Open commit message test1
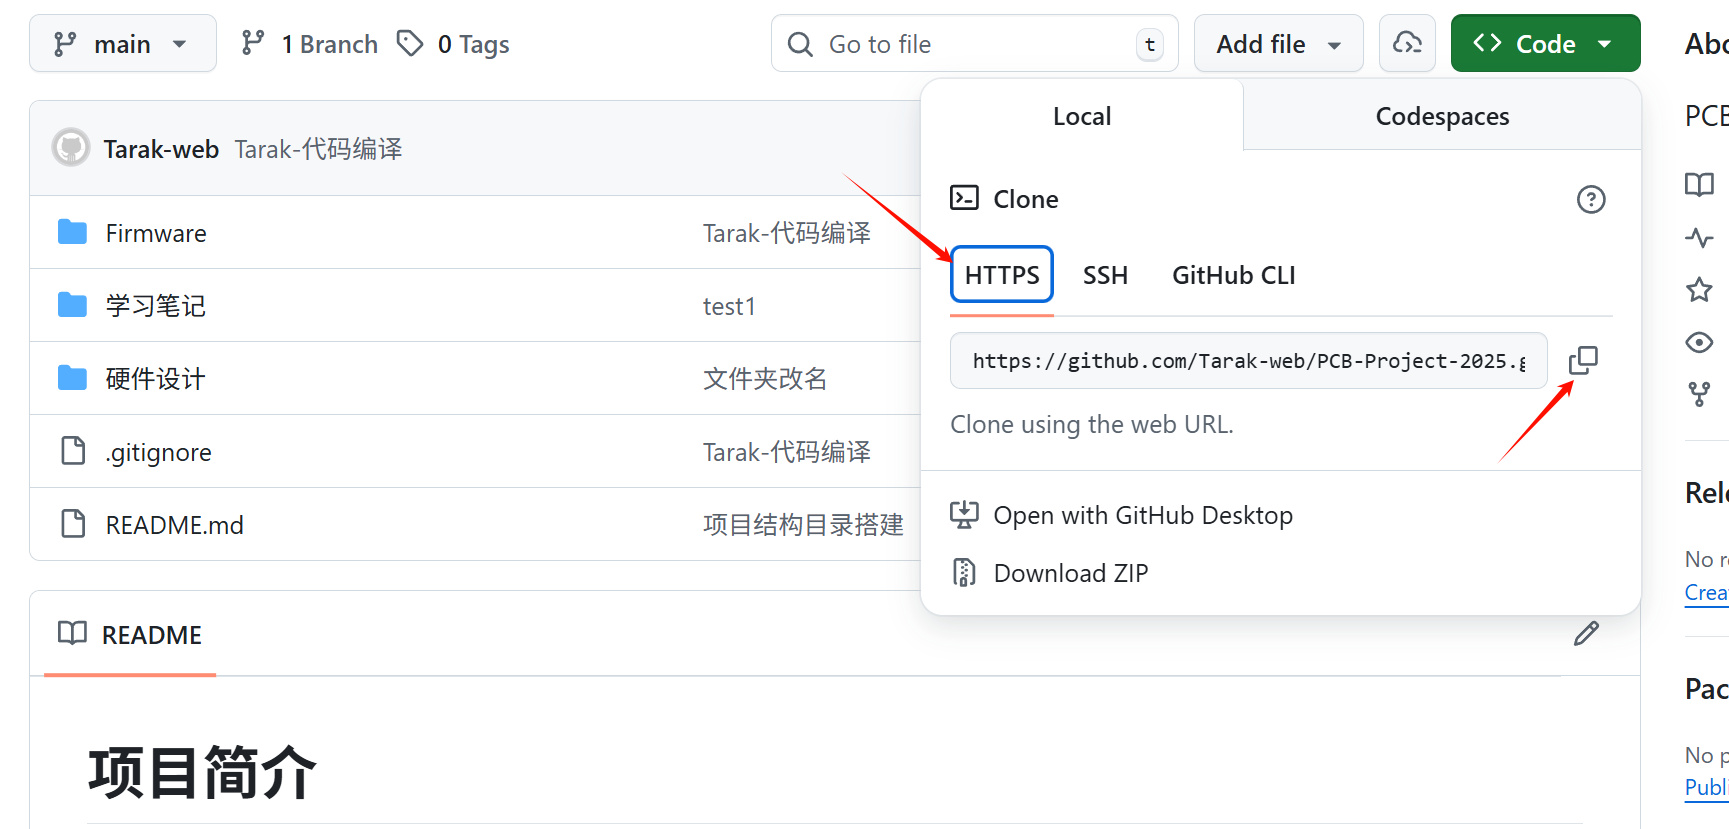1729x829 pixels. (x=729, y=306)
